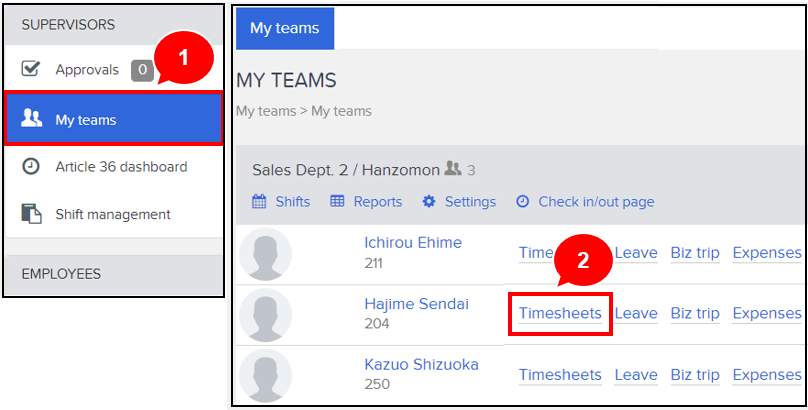The width and height of the screenshot is (808, 410).
Task: Click the Check in/out page clock icon
Action: [522, 201]
